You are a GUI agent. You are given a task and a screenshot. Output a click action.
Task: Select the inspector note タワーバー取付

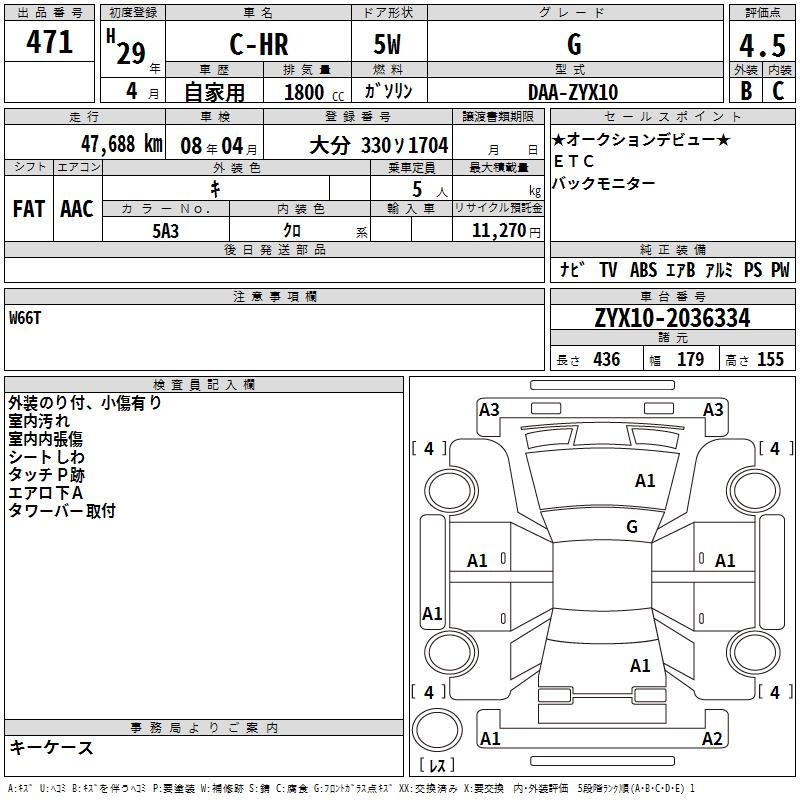point(62,511)
